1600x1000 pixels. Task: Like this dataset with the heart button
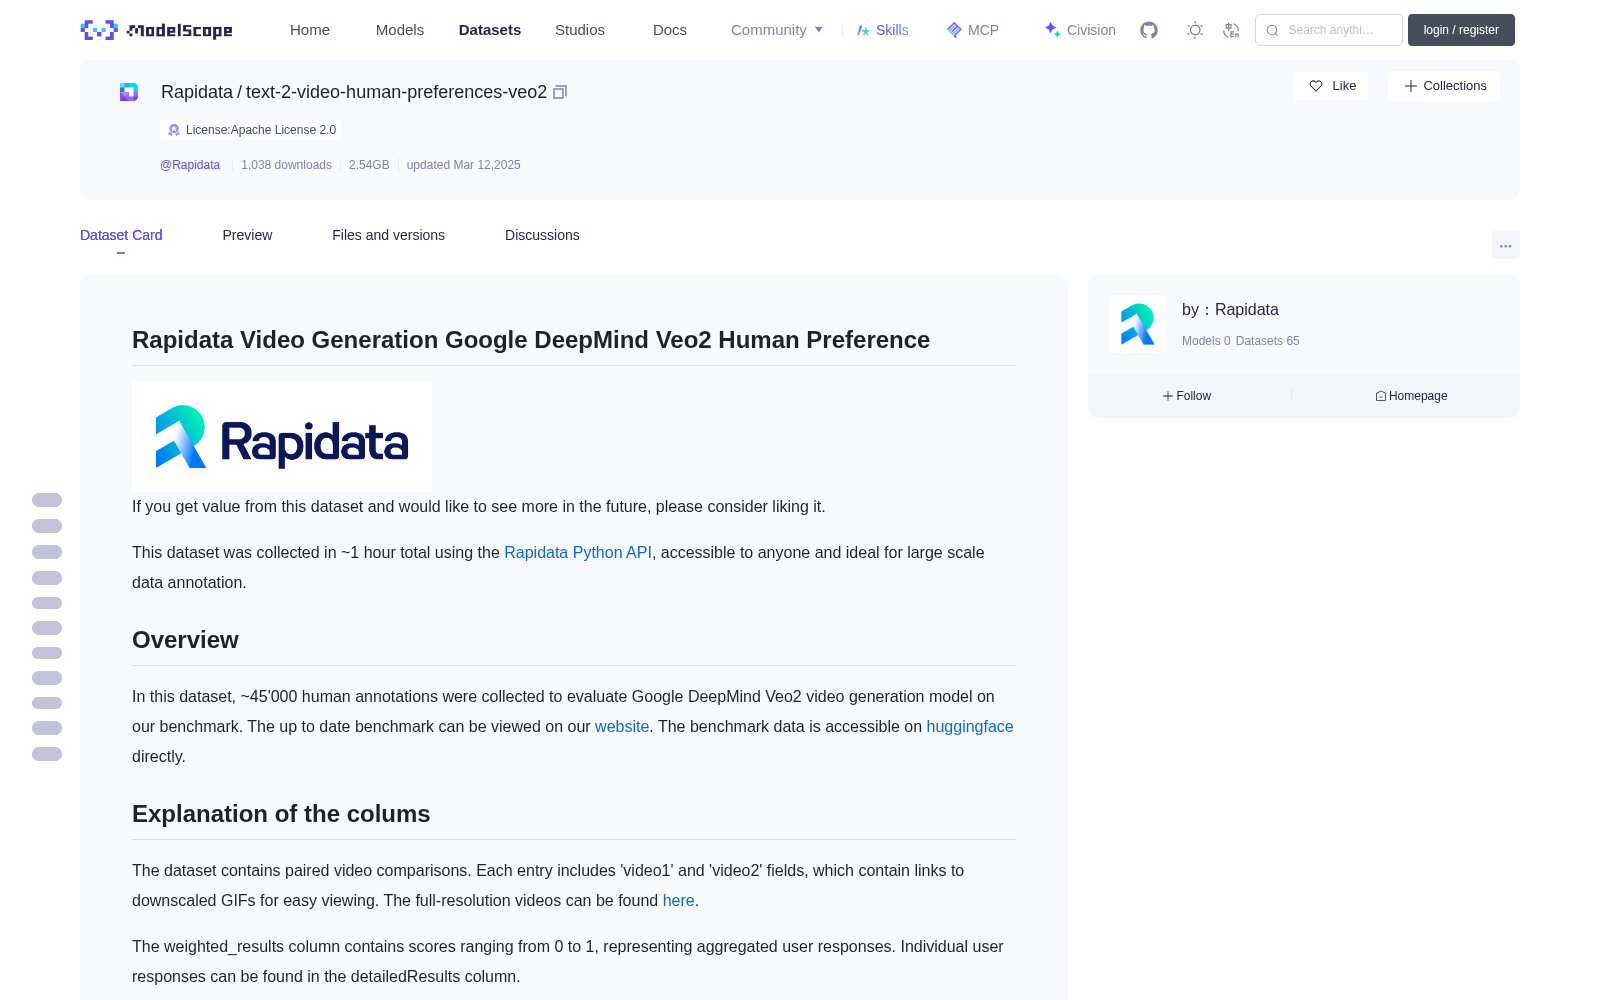coord(1331,86)
